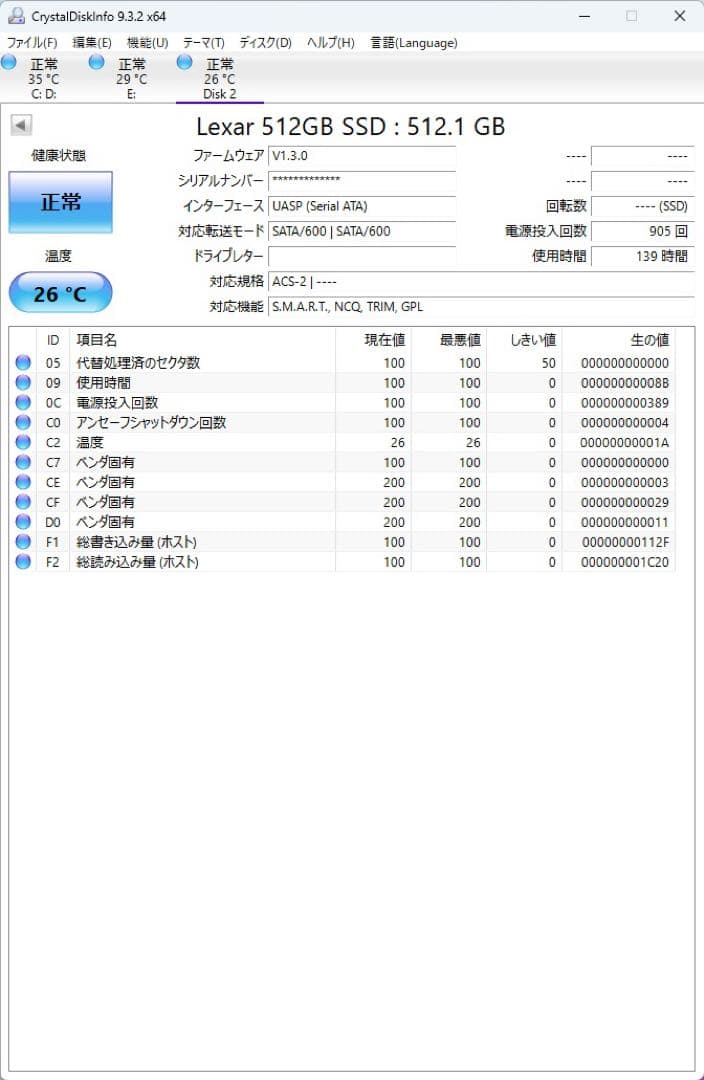Open the ファイル(F) menu

[32, 43]
